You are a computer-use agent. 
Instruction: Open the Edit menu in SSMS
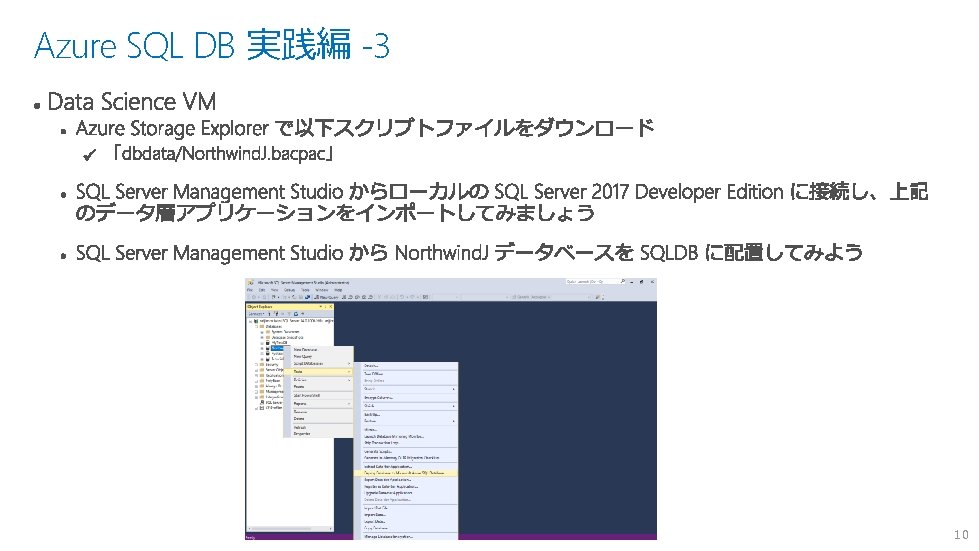coord(262,290)
